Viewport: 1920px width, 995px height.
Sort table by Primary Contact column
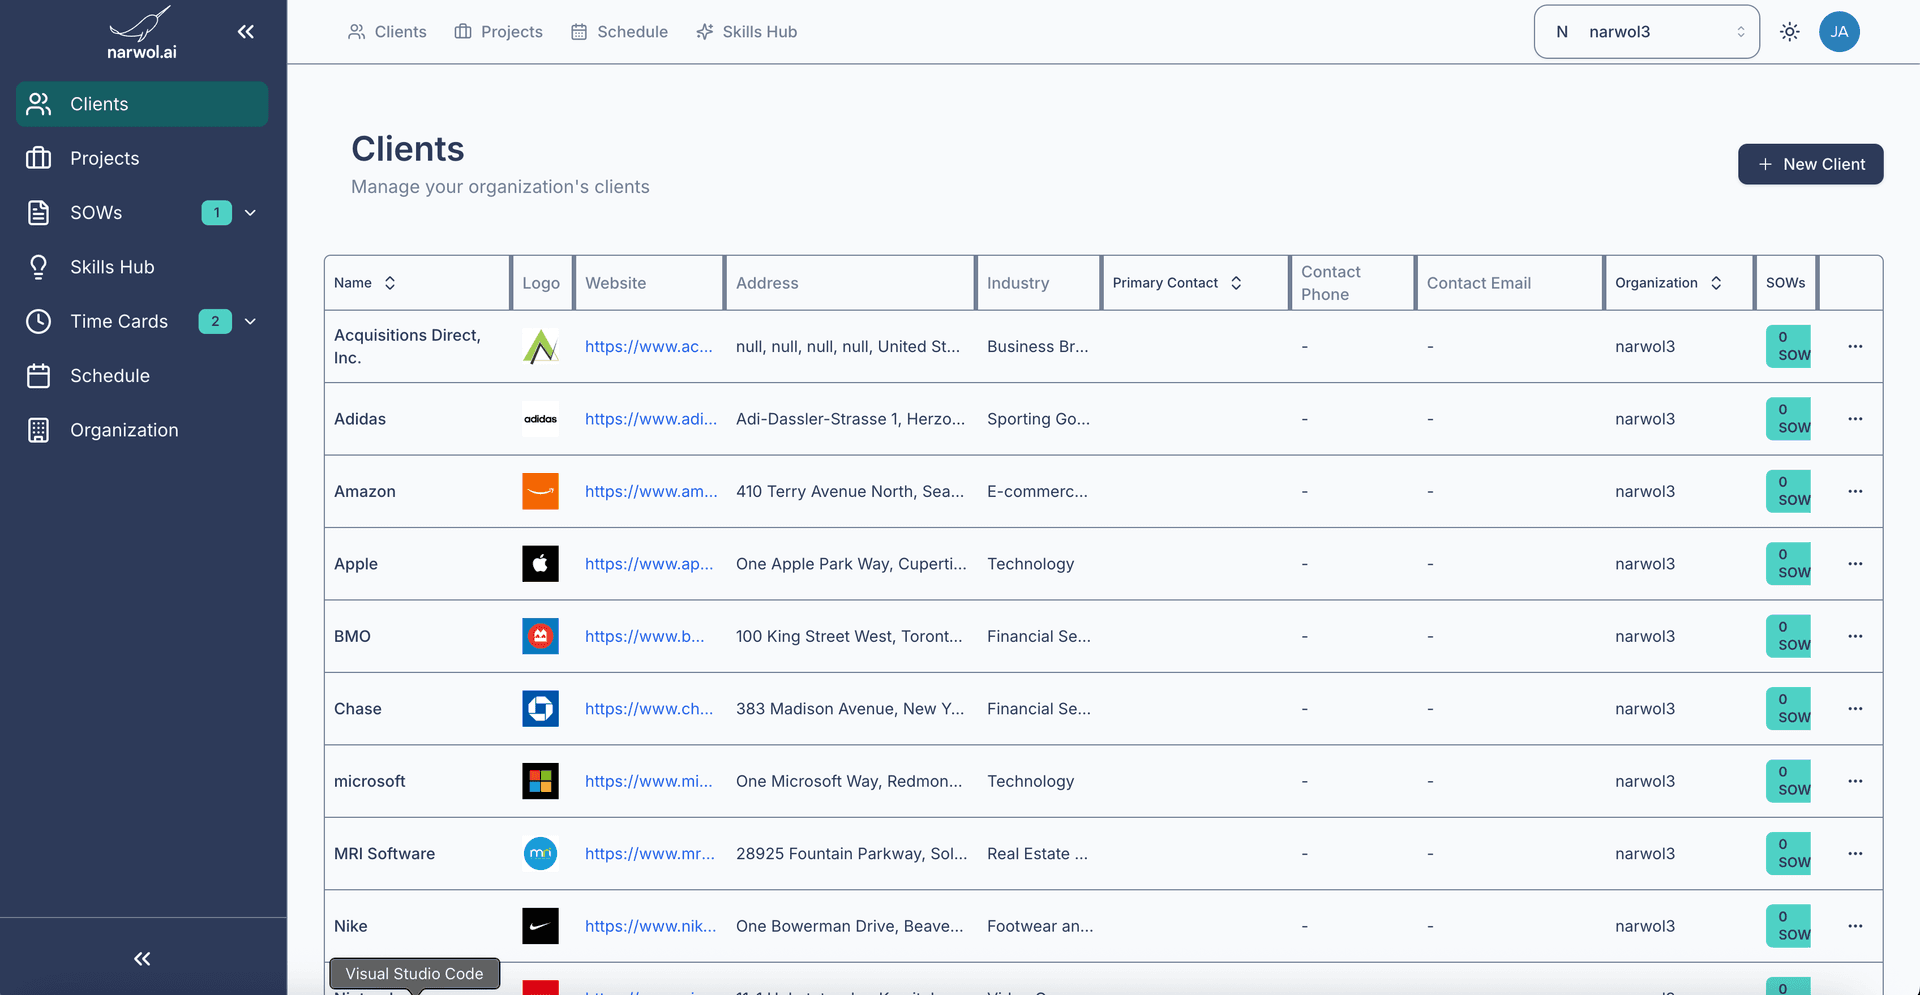(1177, 283)
